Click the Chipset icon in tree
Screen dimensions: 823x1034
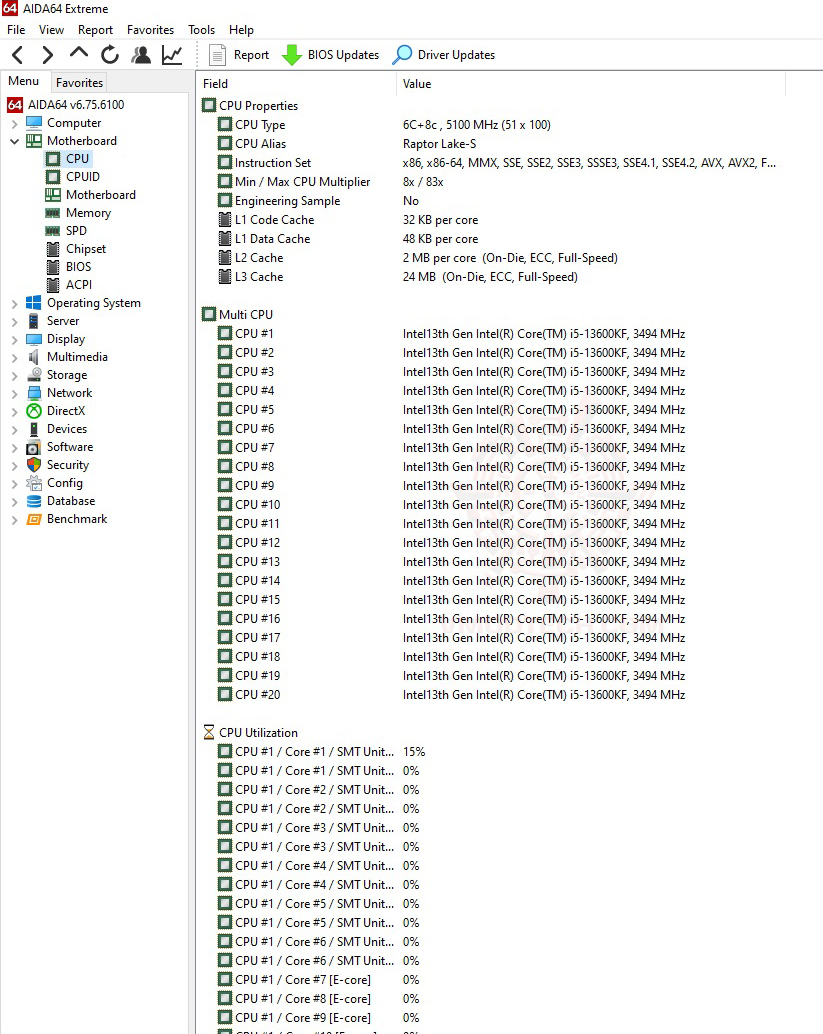[53, 249]
